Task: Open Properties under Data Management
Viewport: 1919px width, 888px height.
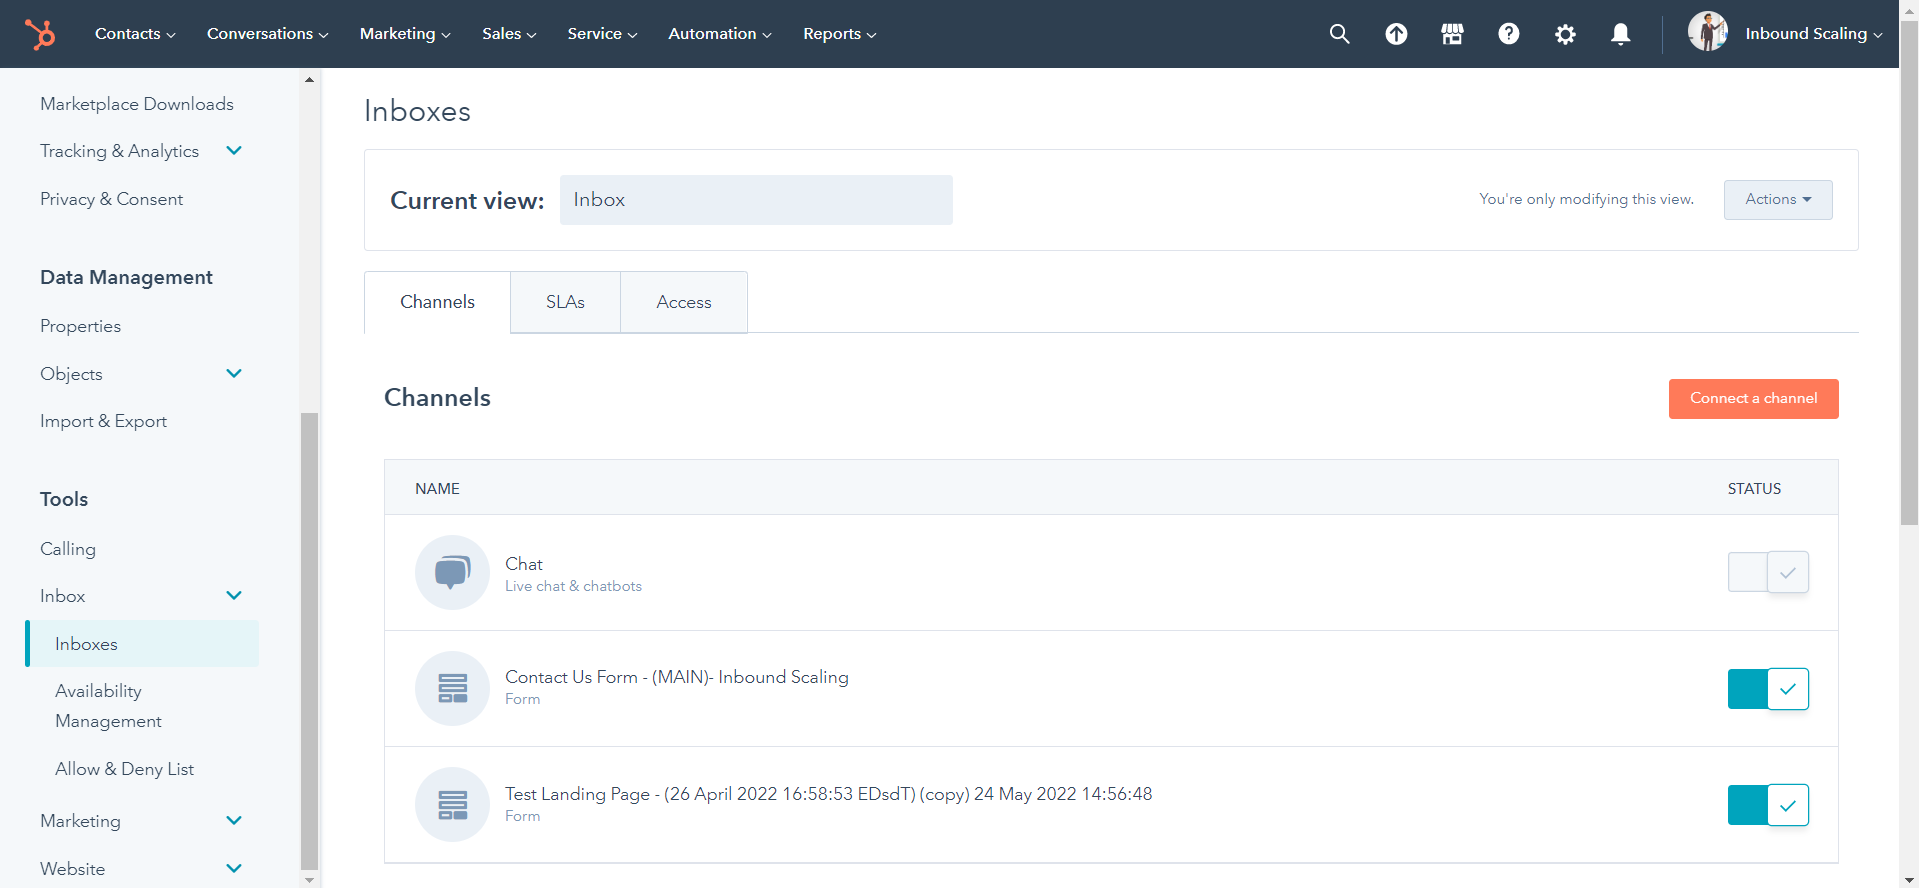Action: point(80,326)
